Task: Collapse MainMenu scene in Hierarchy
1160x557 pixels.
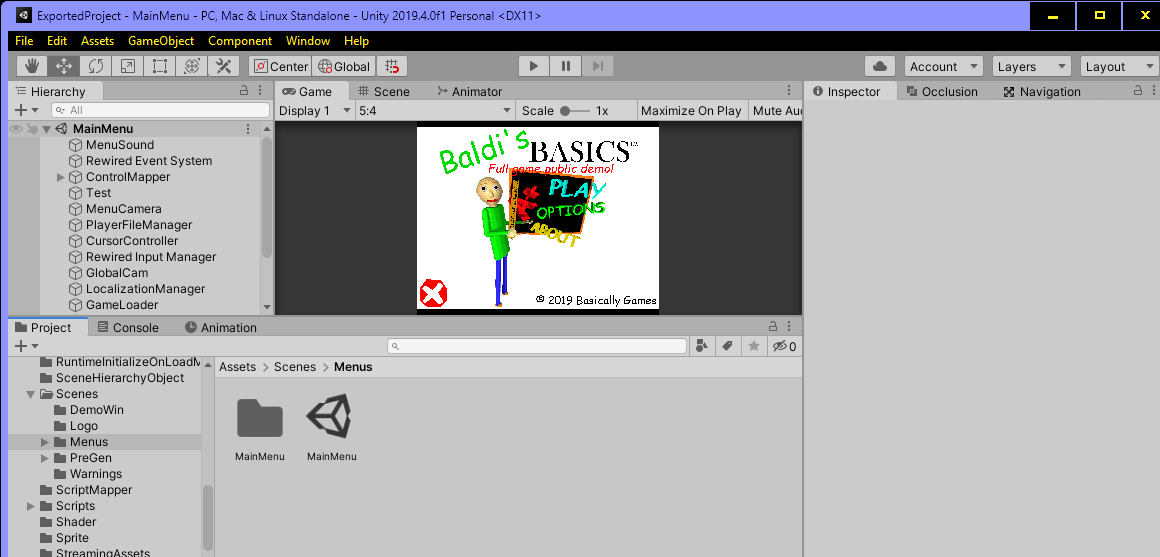Action: tap(46, 129)
